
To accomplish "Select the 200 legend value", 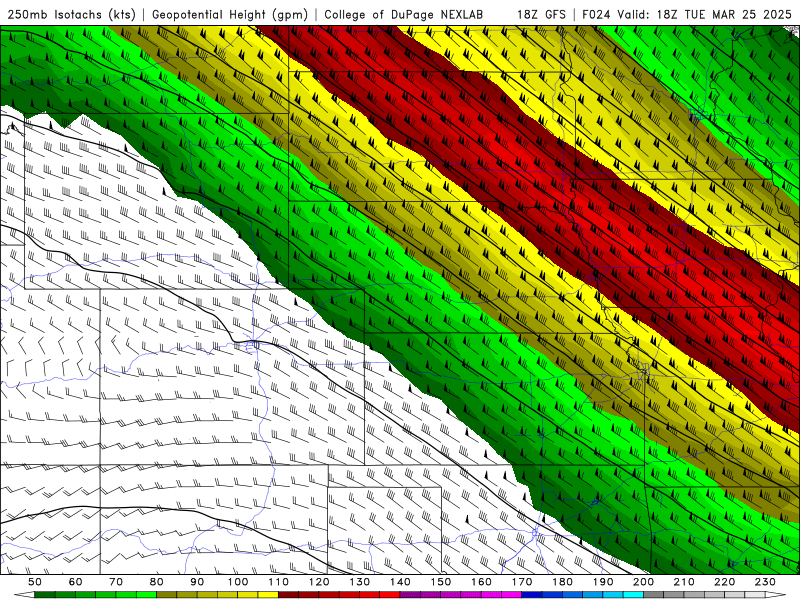I will pos(643,582).
